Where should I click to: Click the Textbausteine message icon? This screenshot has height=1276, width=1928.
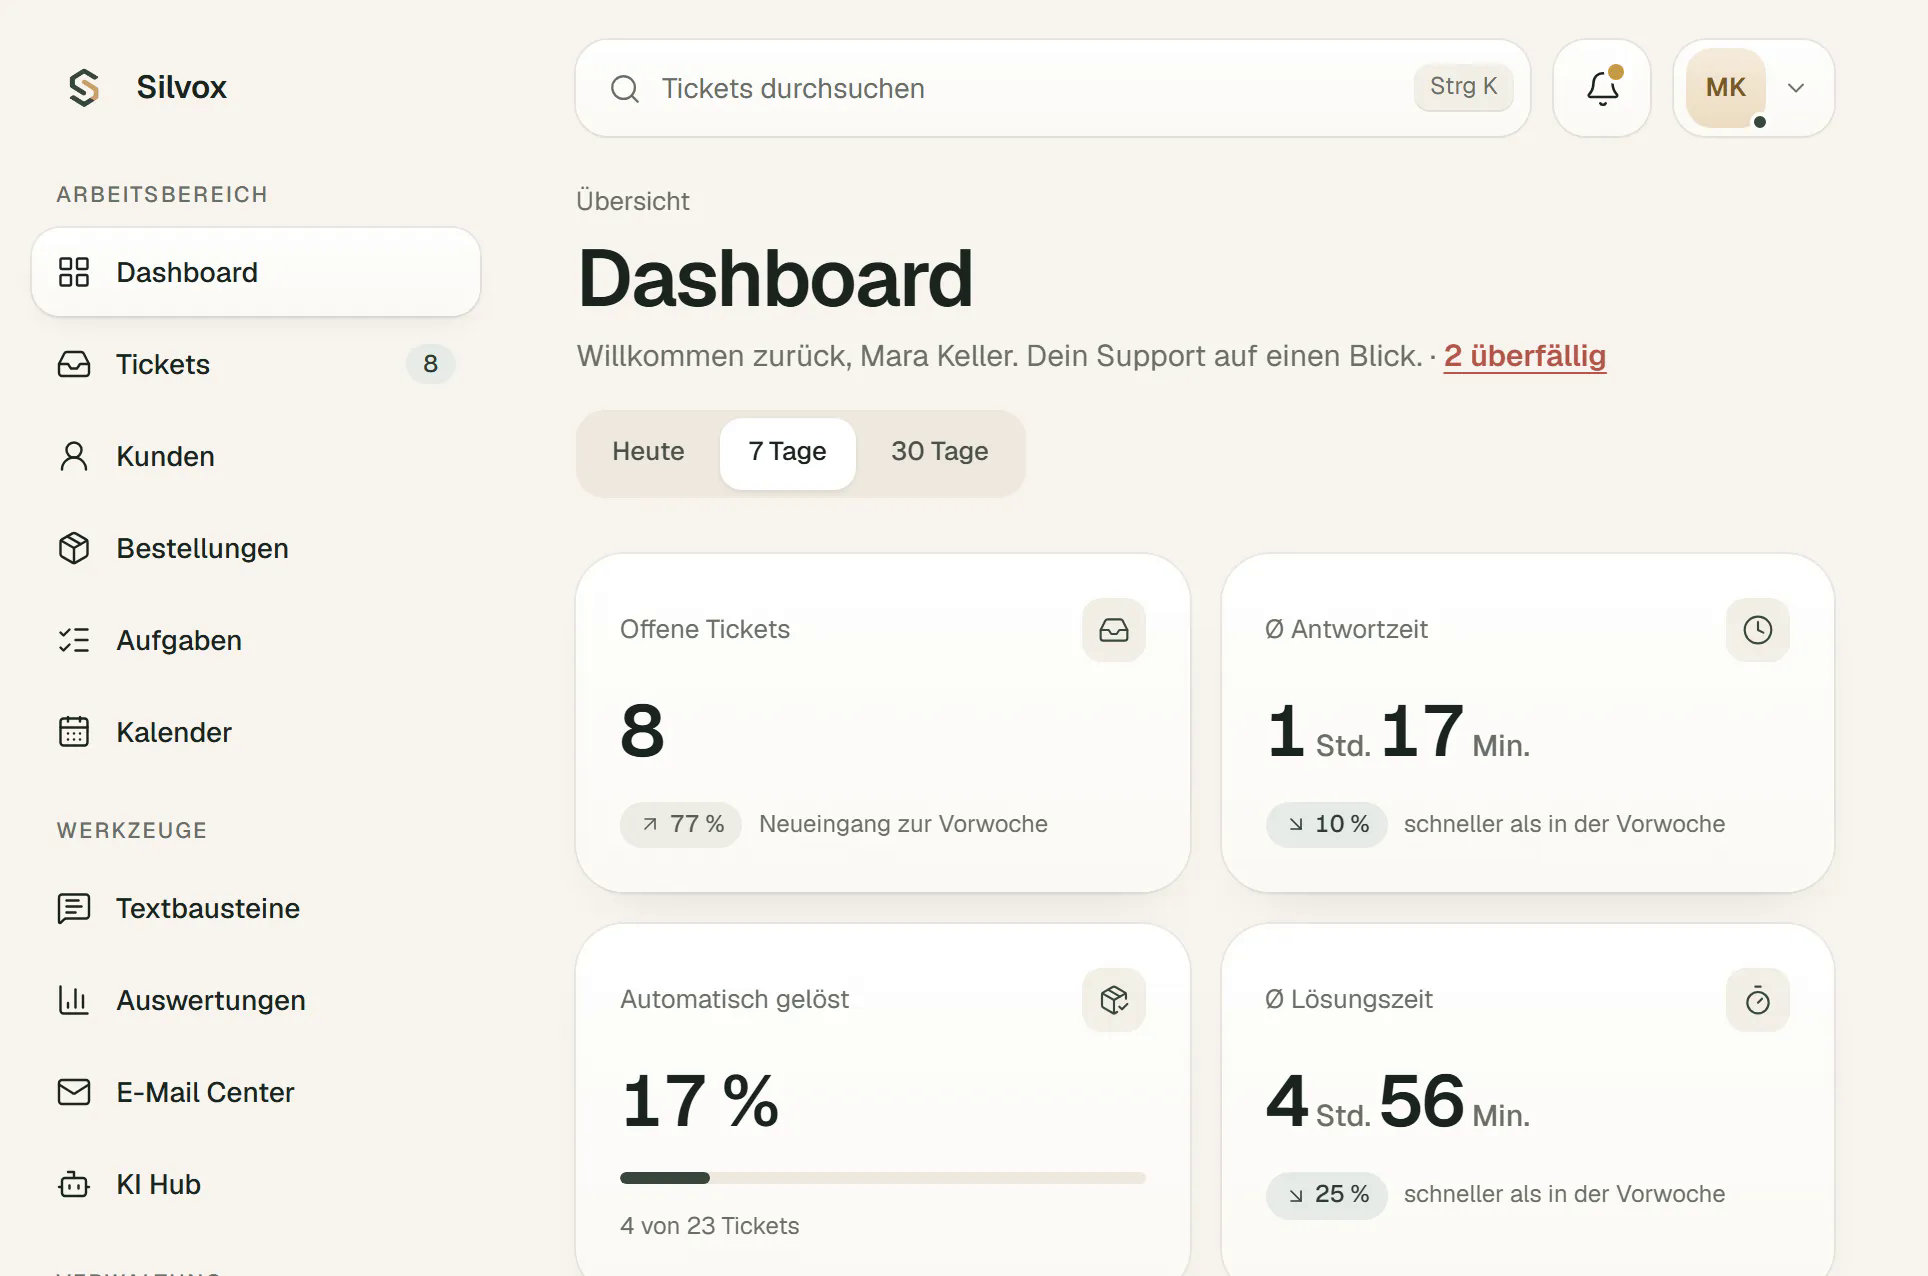pos(74,908)
